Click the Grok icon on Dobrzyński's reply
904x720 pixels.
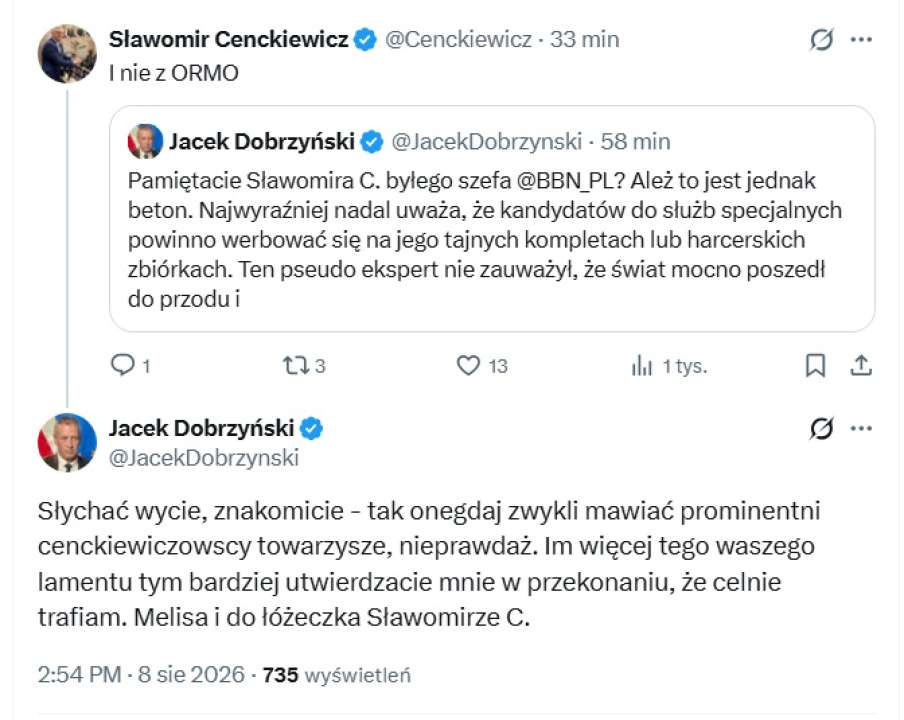[821, 428]
